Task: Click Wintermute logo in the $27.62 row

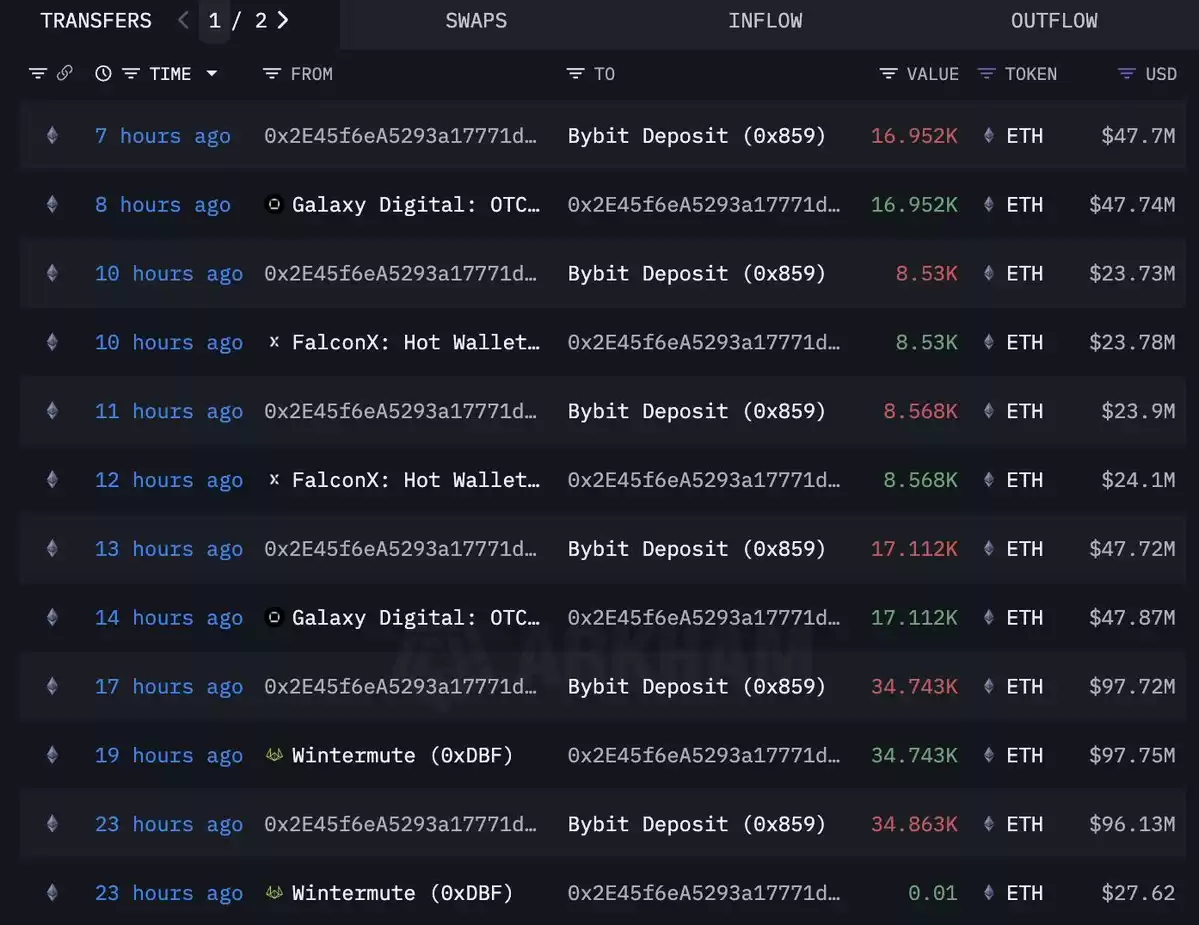Action: point(274,892)
